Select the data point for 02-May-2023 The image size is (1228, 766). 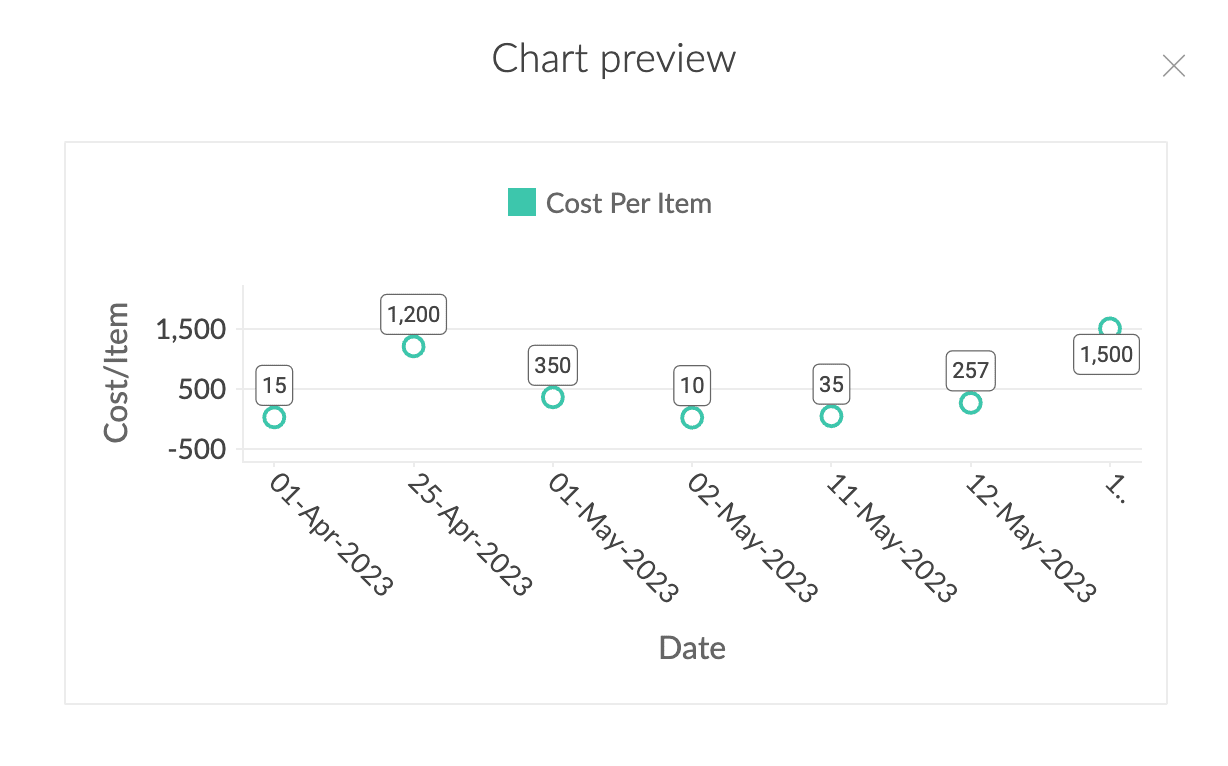(692, 417)
